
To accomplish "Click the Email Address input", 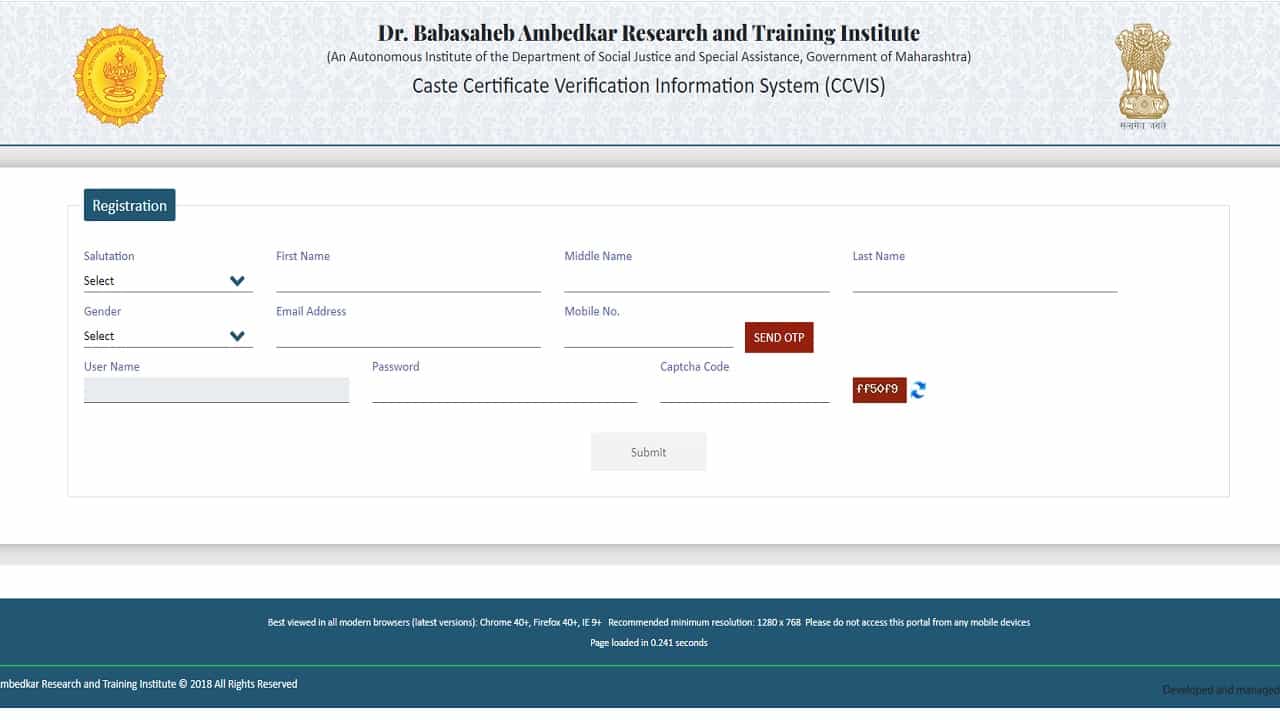I will (408, 336).
